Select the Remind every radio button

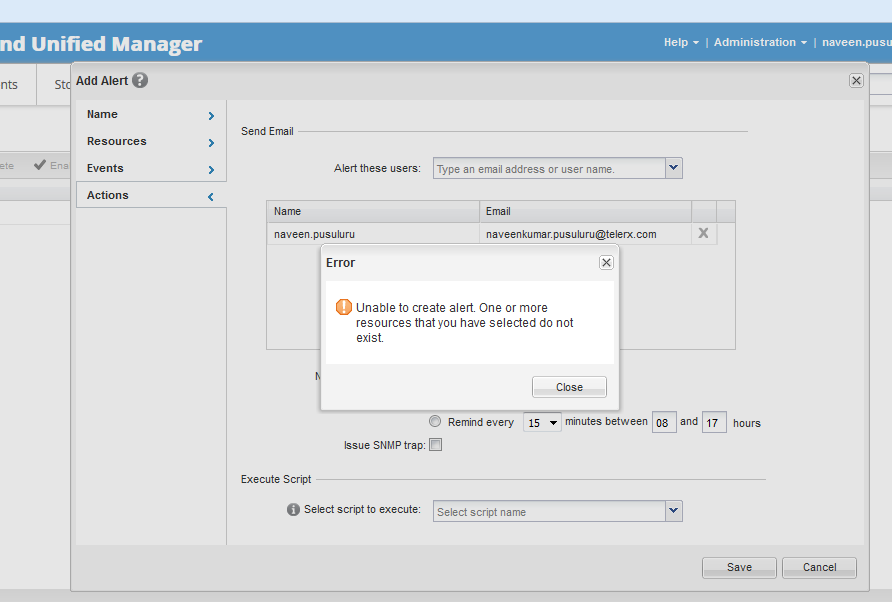(x=435, y=422)
